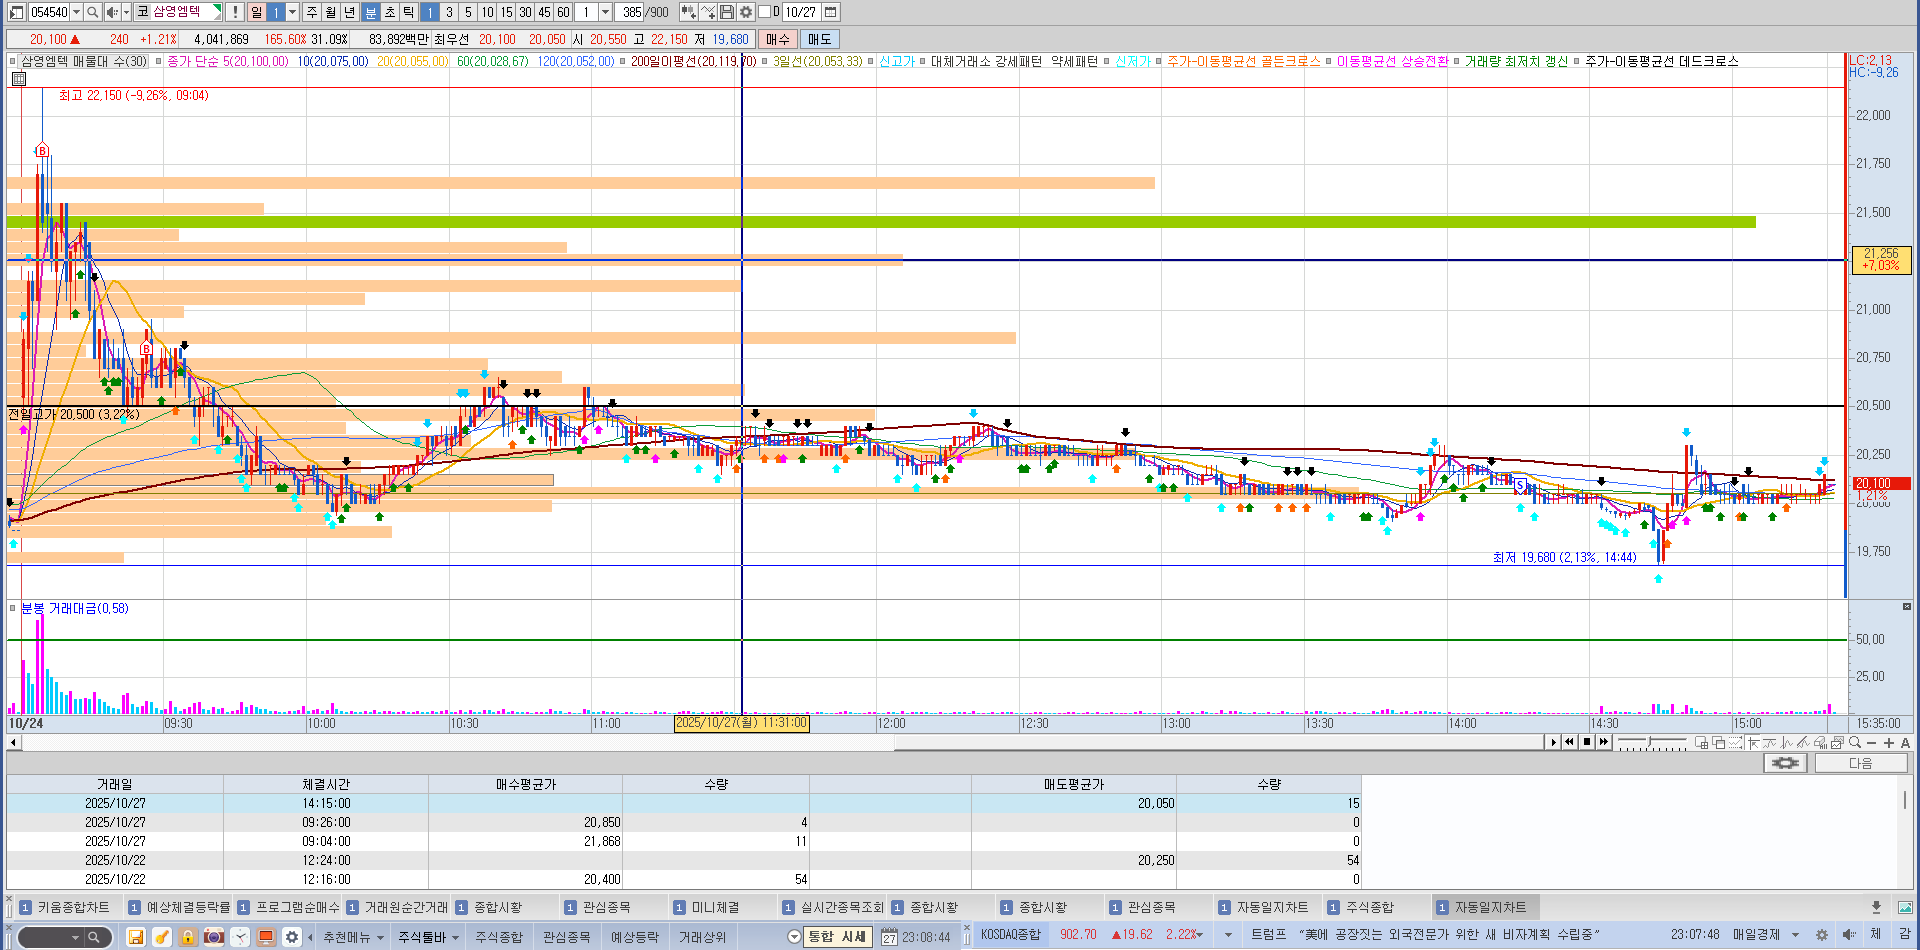
Task: Click the stock search magnifier icon
Action: [92, 12]
